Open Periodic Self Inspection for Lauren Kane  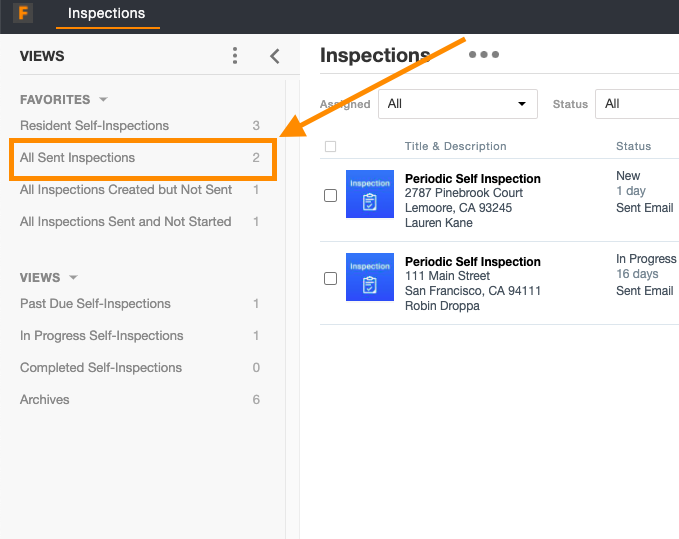[472, 179]
